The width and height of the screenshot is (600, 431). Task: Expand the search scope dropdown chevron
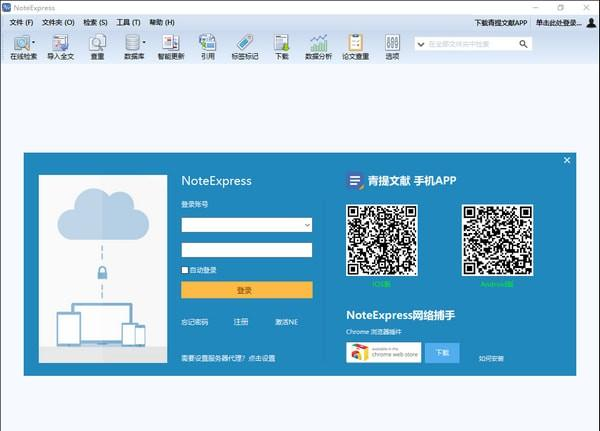tap(421, 44)
